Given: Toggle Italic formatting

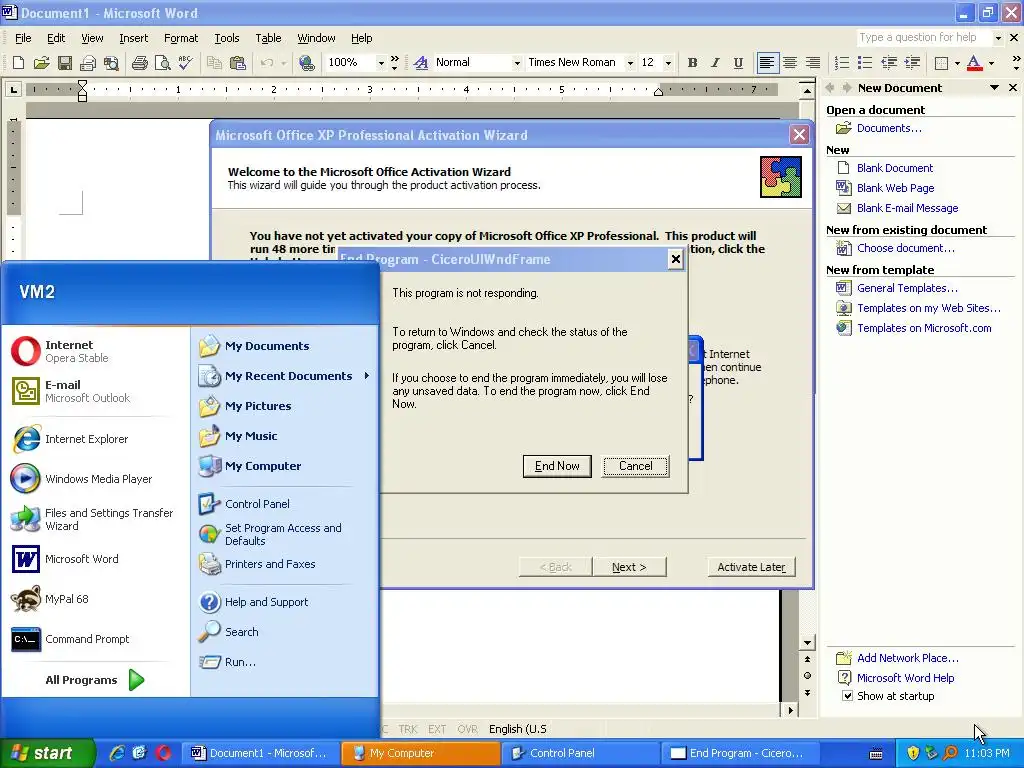Looking at the screenshot, I should pos(715,63).
